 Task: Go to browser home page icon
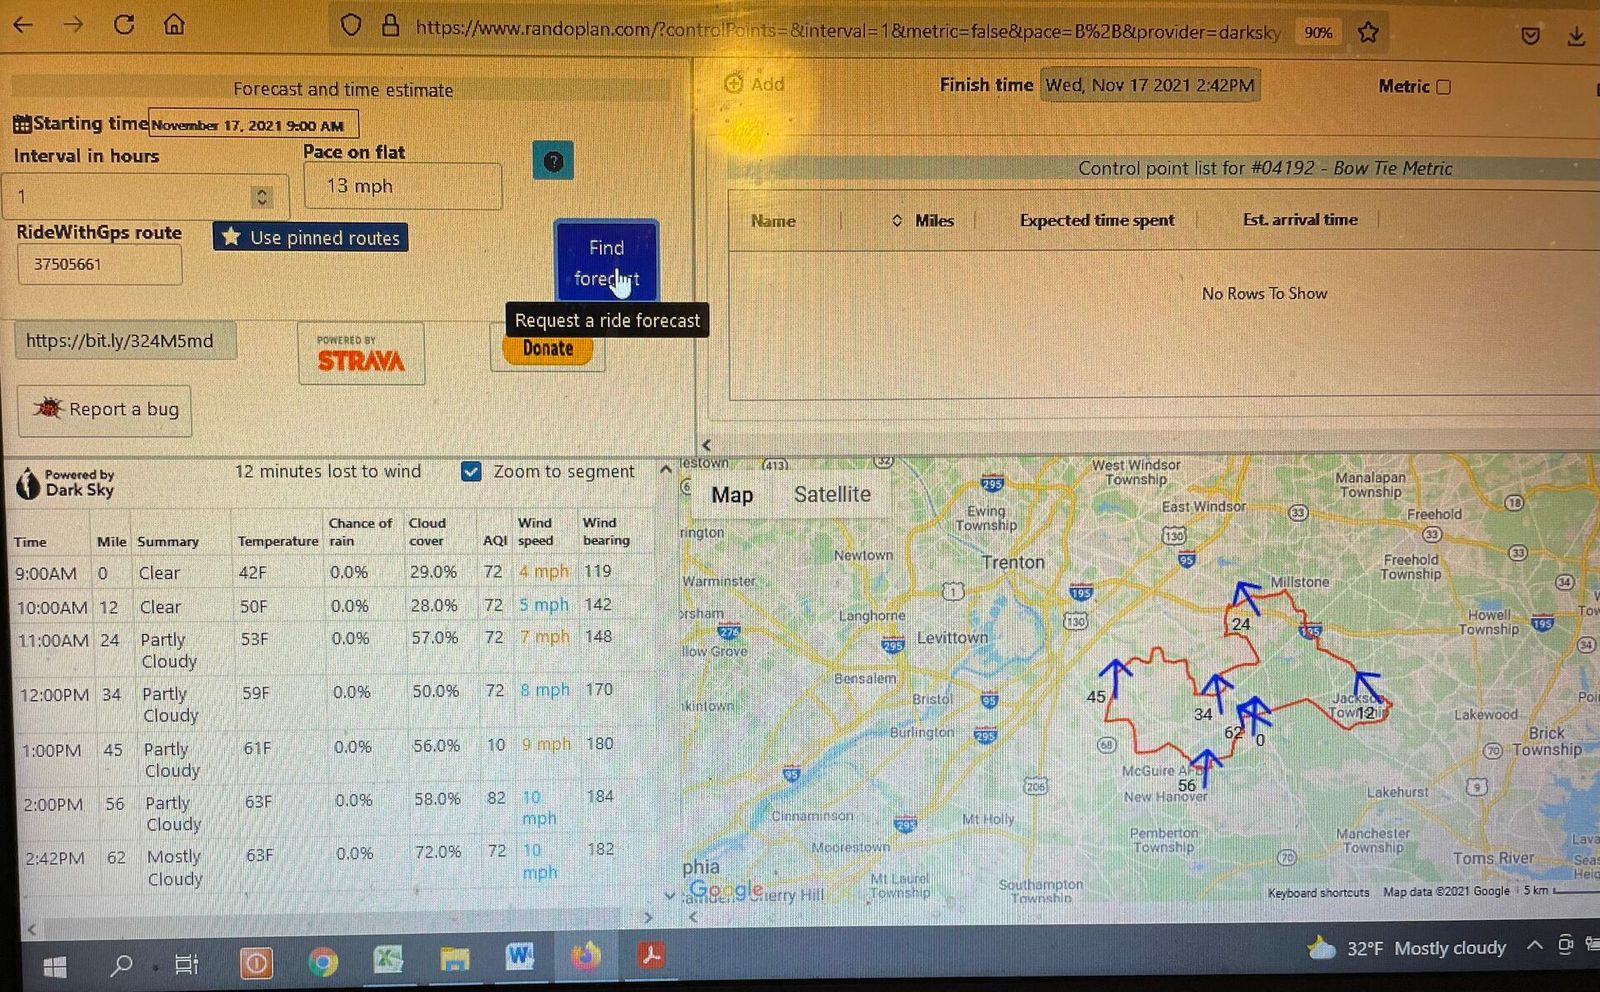point(174,24)
